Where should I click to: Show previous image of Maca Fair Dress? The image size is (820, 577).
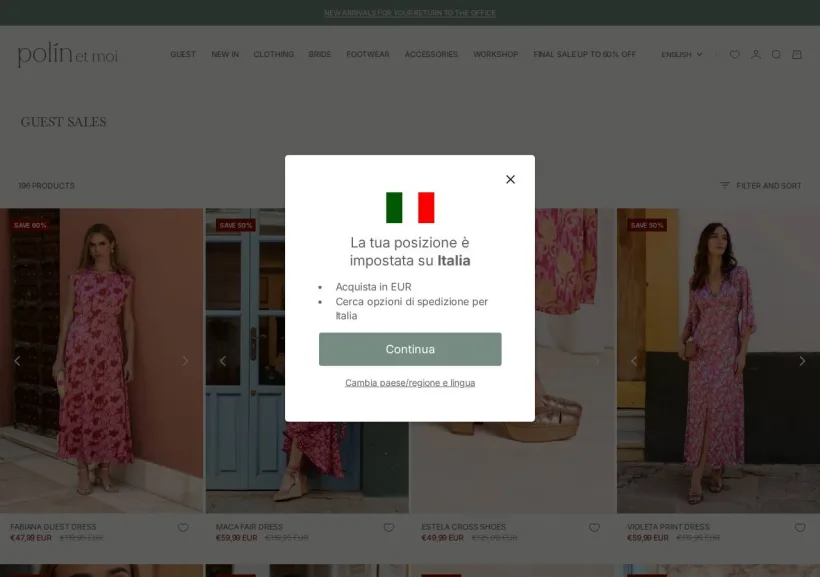point(223,361)
